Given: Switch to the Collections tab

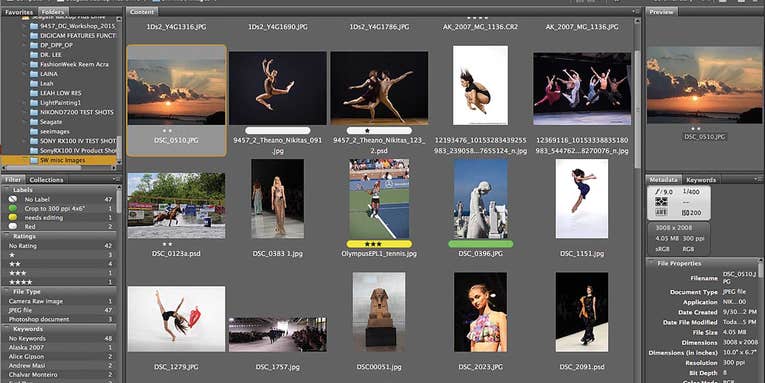Looking at the screenshot, I should (46, 180).
